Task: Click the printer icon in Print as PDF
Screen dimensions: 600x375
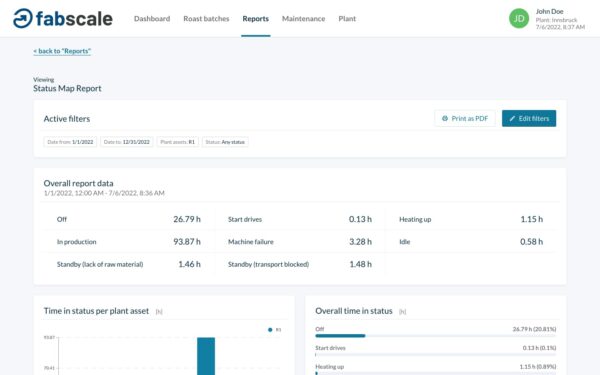Action: pyautogui.click(x=445, y=119)
